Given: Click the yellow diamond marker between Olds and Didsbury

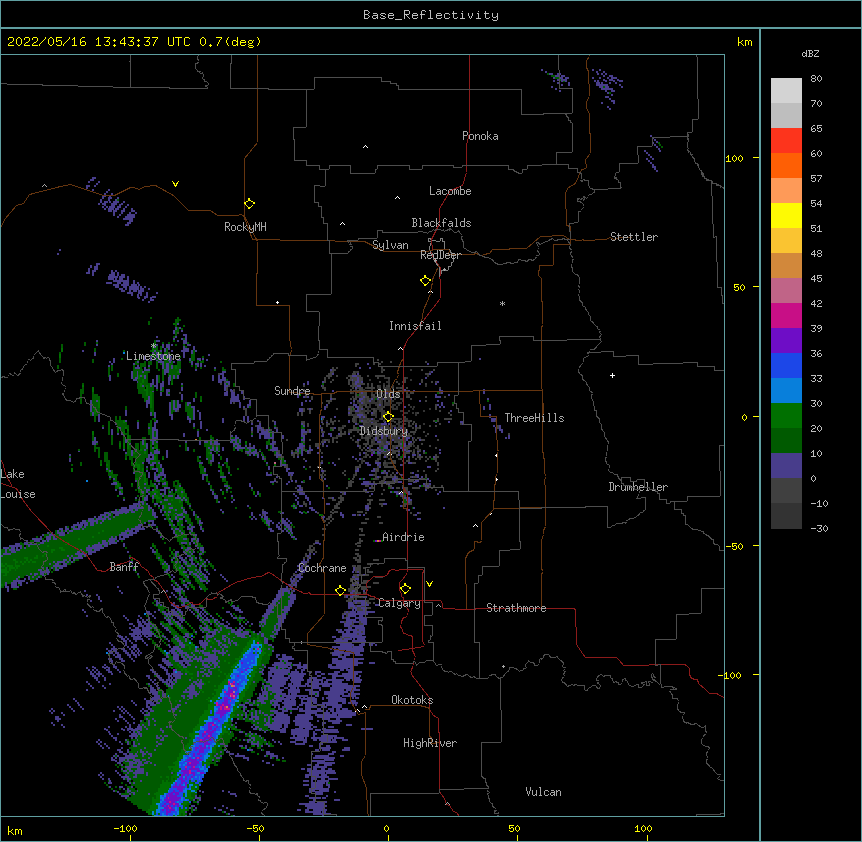Looking at the screenshot, I should coord(388,416).
